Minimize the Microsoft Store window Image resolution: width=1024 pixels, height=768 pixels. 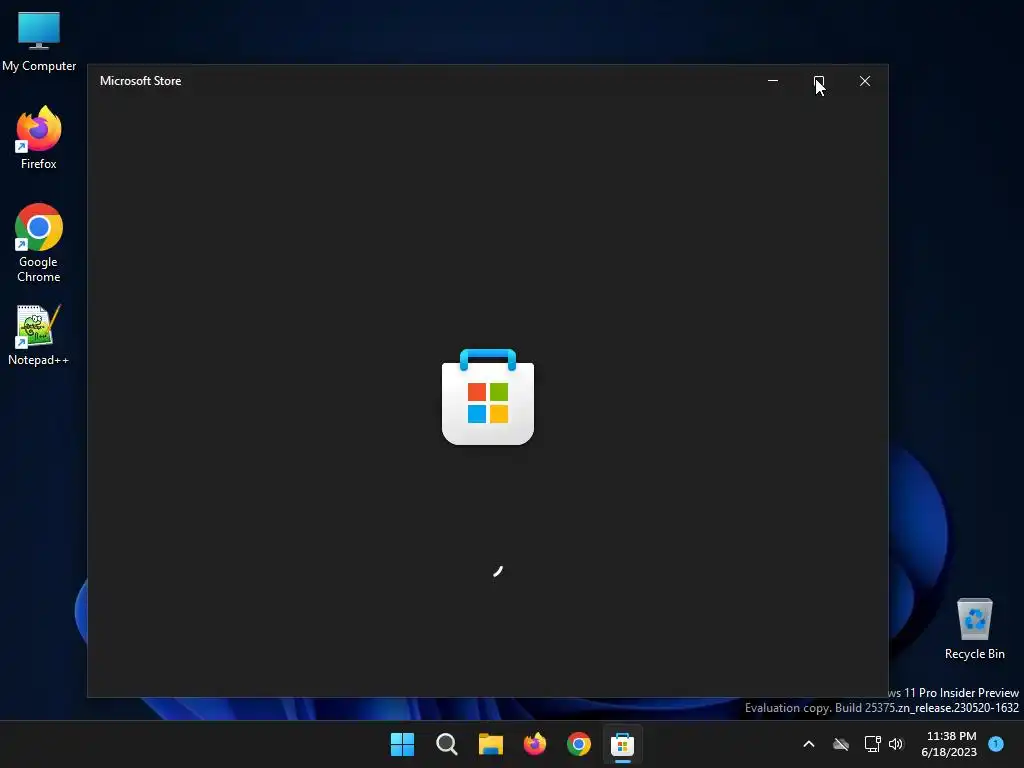773,81
